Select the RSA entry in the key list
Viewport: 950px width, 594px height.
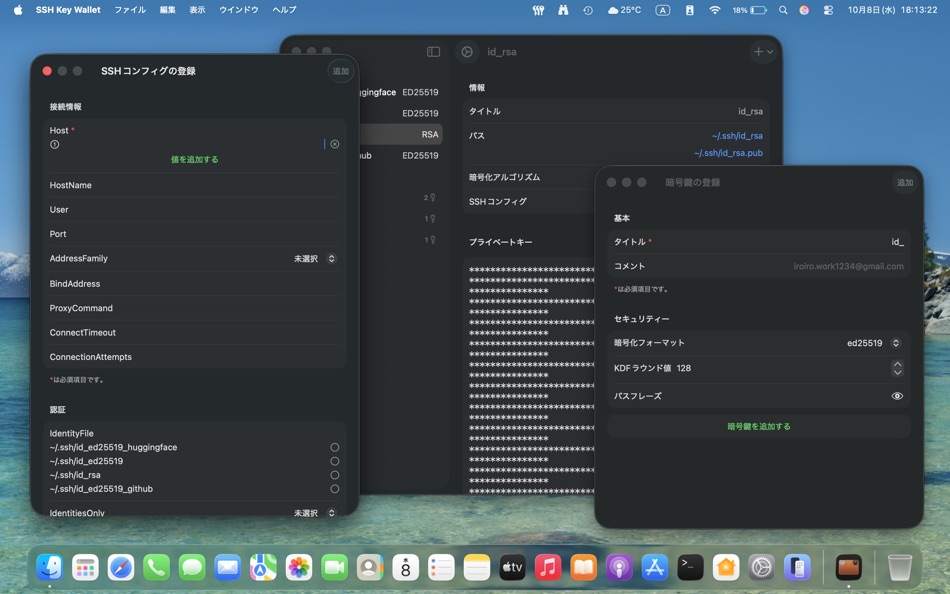point(410,134)
